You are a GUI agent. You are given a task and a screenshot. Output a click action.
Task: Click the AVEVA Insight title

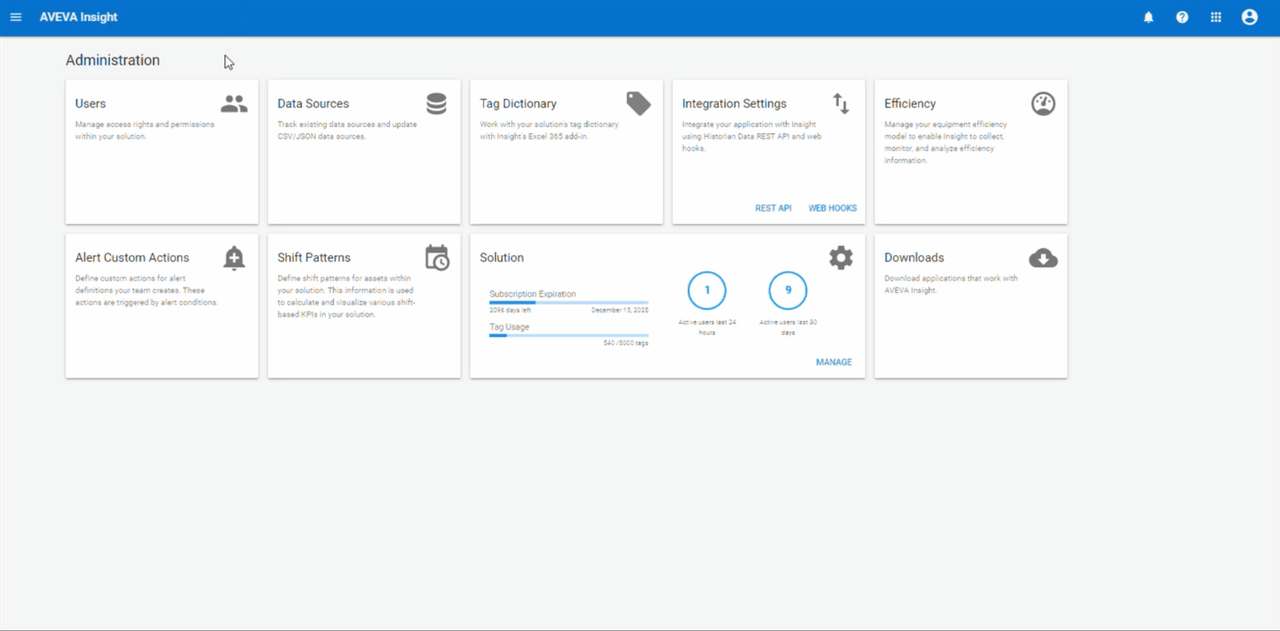(x=78, y=17)
